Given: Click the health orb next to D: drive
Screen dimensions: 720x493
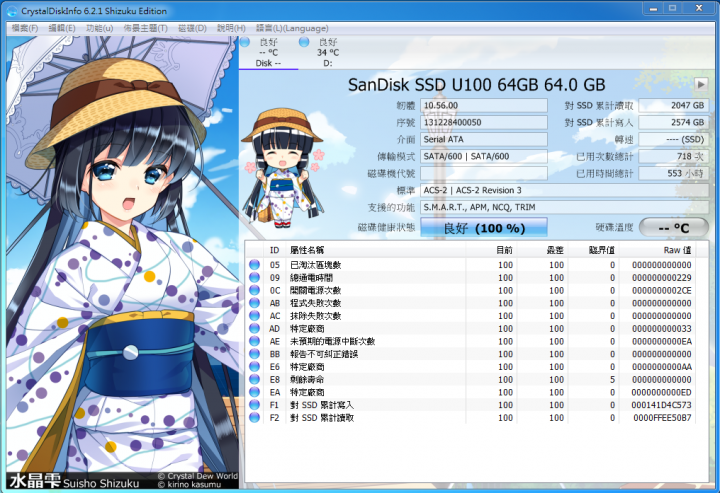Looking at the screenshot, I should coord(304,42).
